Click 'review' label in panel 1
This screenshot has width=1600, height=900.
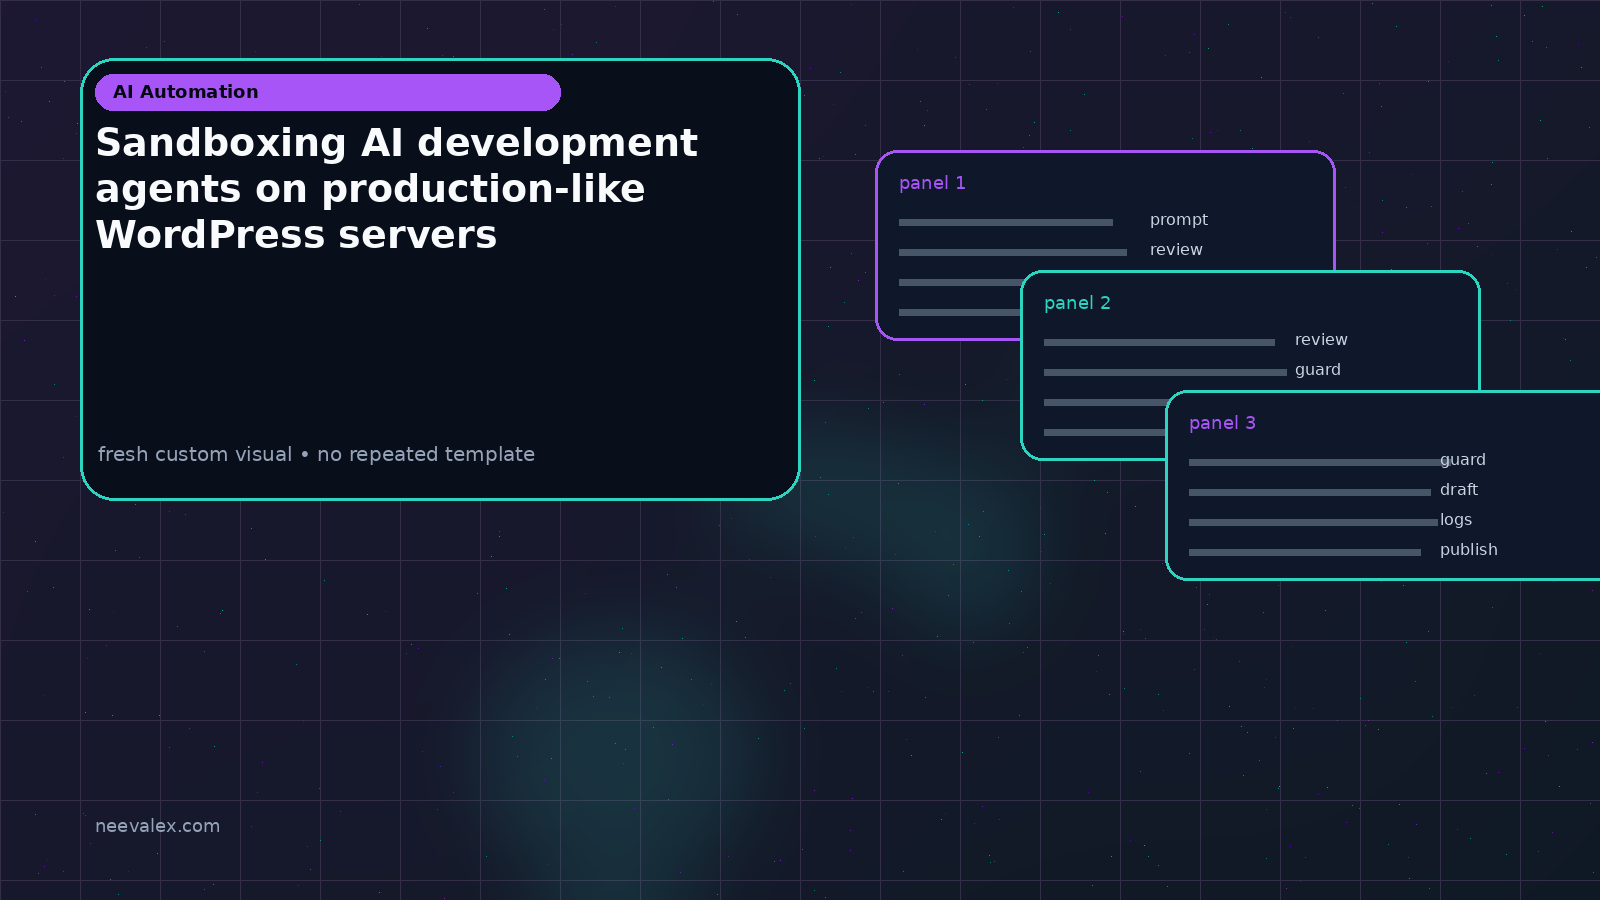click(1176, 250)
